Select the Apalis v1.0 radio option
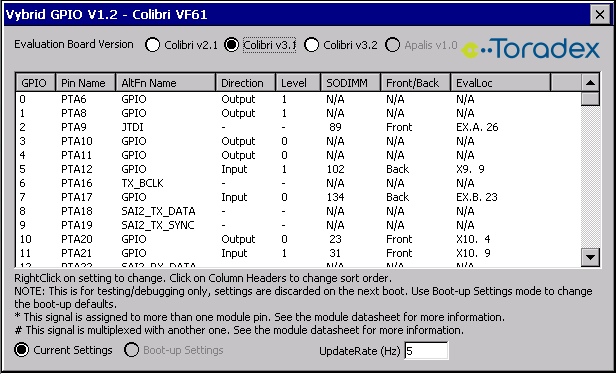616x374 pixels. (x=421, y=45)
